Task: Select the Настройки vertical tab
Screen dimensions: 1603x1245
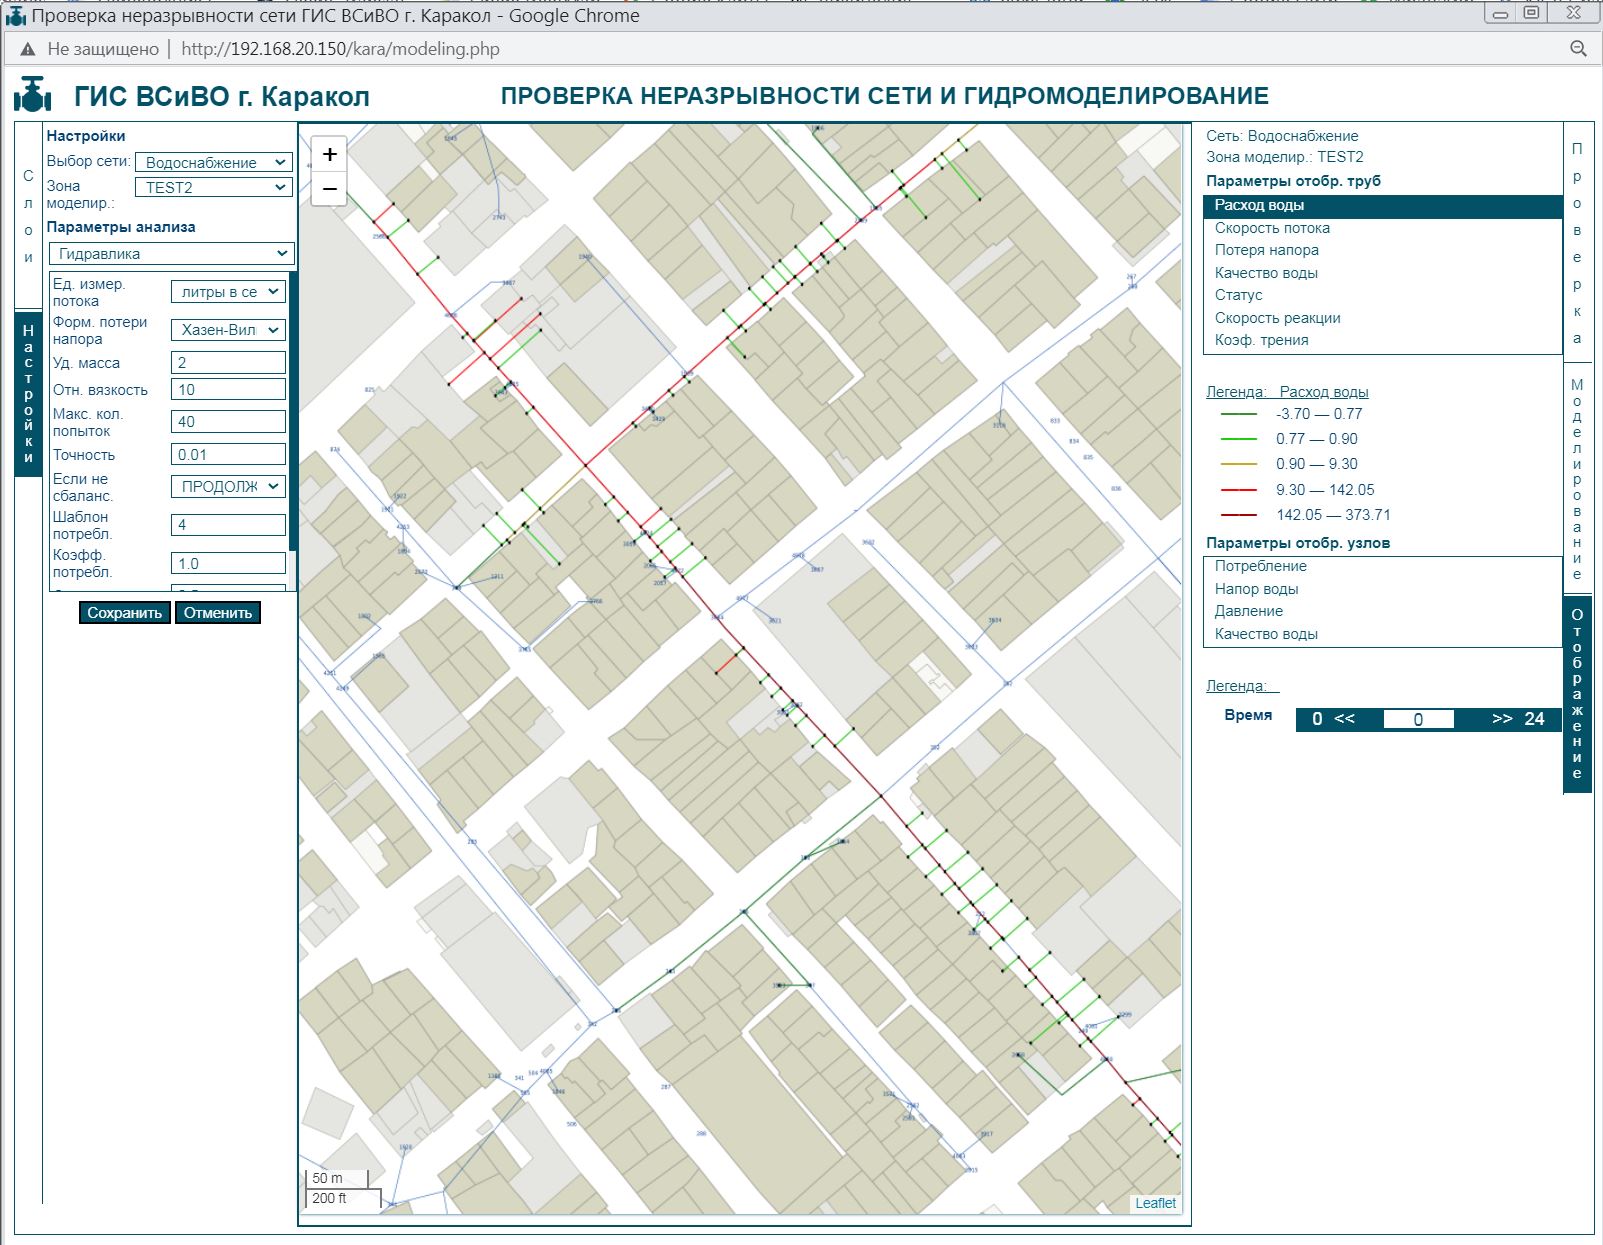Action: pyautogui.click(x=28, y=394)
